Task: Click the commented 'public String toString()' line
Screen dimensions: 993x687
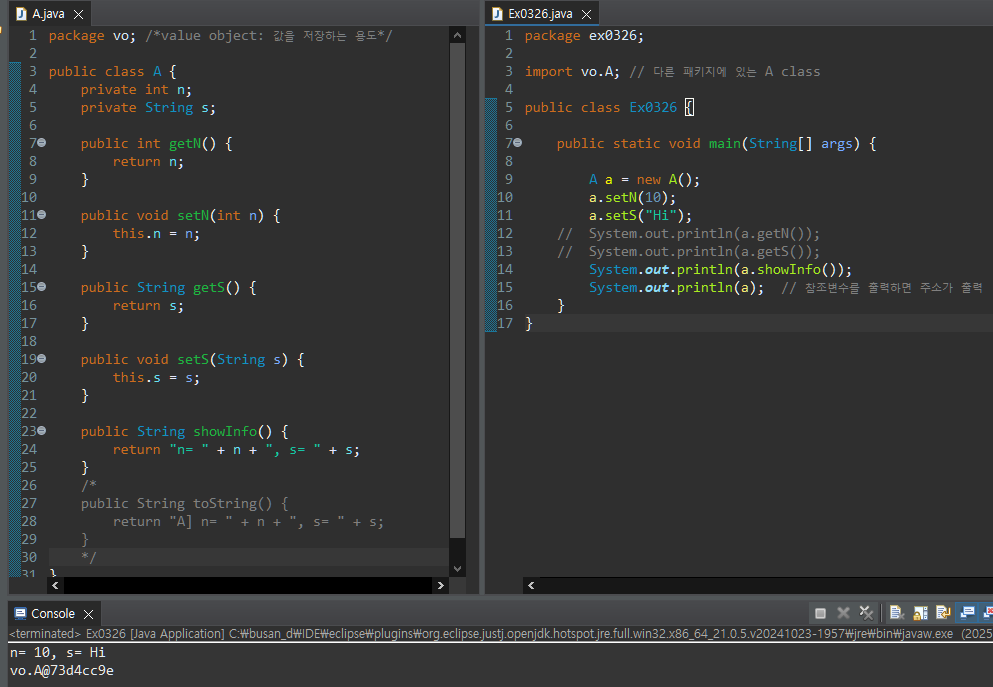Action: (184, 503)
